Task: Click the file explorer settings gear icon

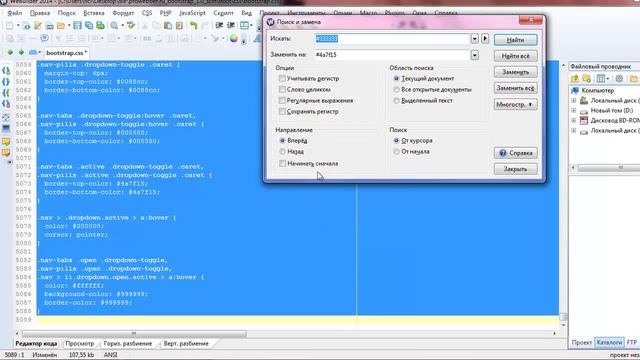Action: pyautogui.click(x=619, y=78)
